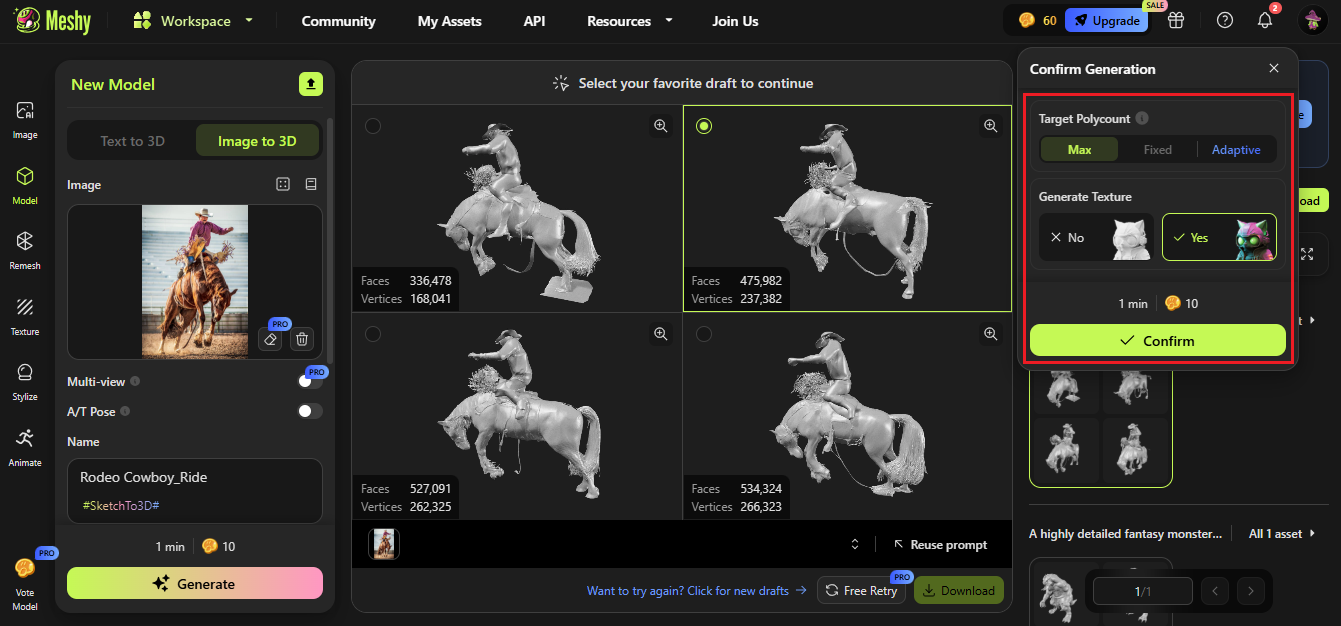This screenshot has height=626, width=1341.
Task: Toggle the Multi-view switch
Action: (307, 381)
